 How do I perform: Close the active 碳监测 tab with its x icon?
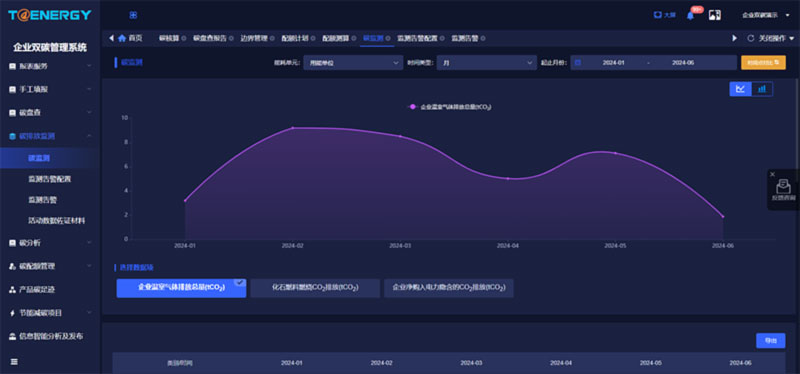(x=388, y=38)
